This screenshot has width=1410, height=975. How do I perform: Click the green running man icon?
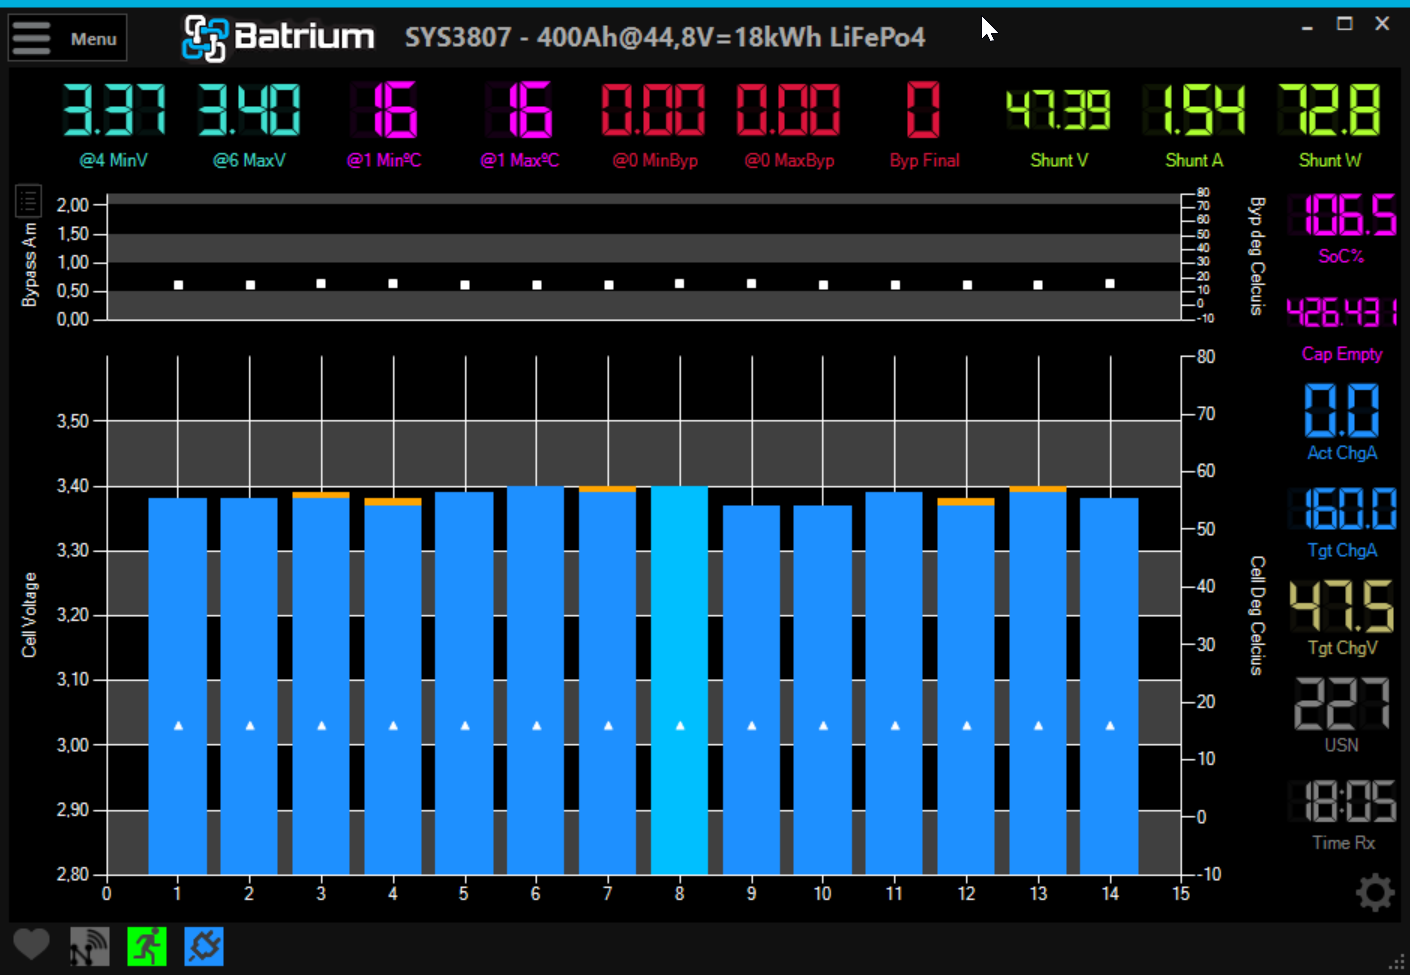tap(146, 946)
